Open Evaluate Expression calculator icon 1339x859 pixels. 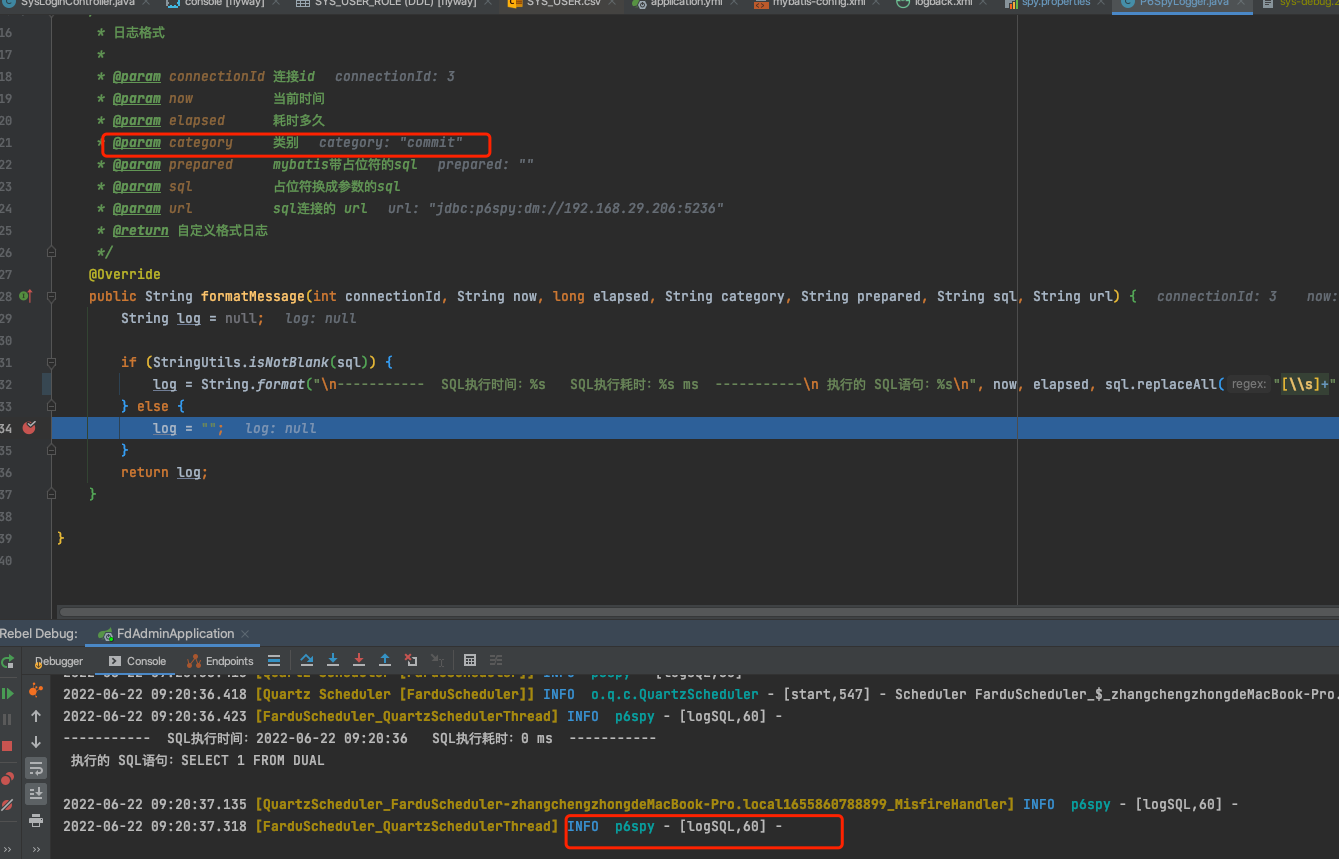click(x=470, y=661)
